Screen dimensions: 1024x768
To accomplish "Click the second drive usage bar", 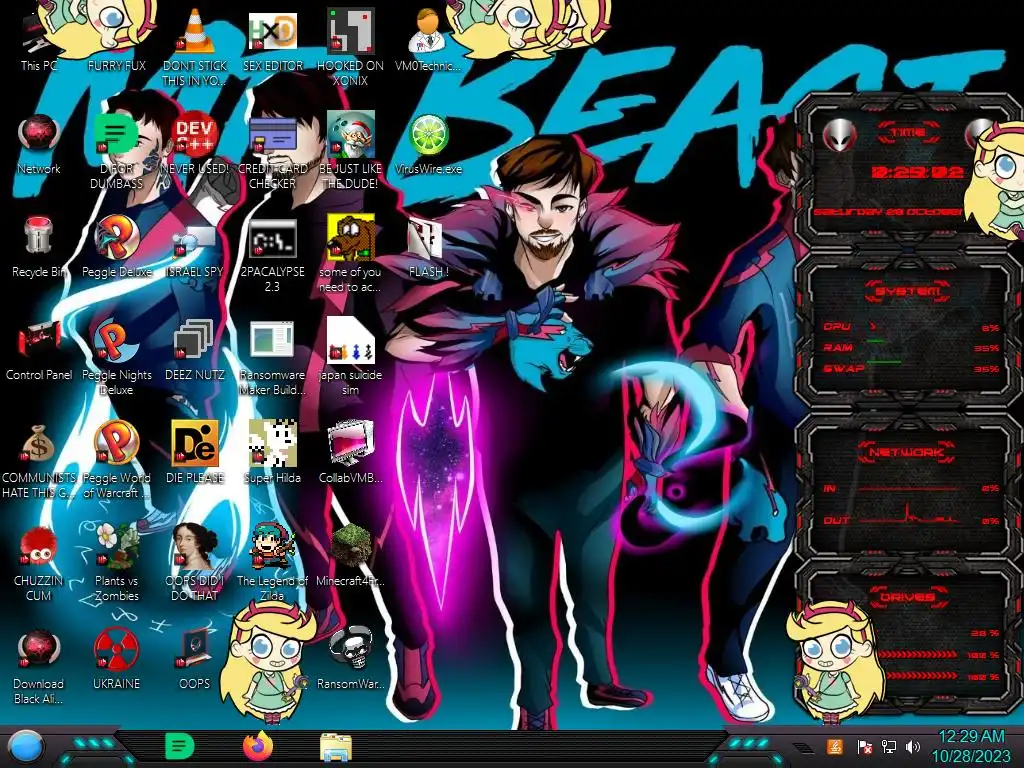I will point(918,654).
